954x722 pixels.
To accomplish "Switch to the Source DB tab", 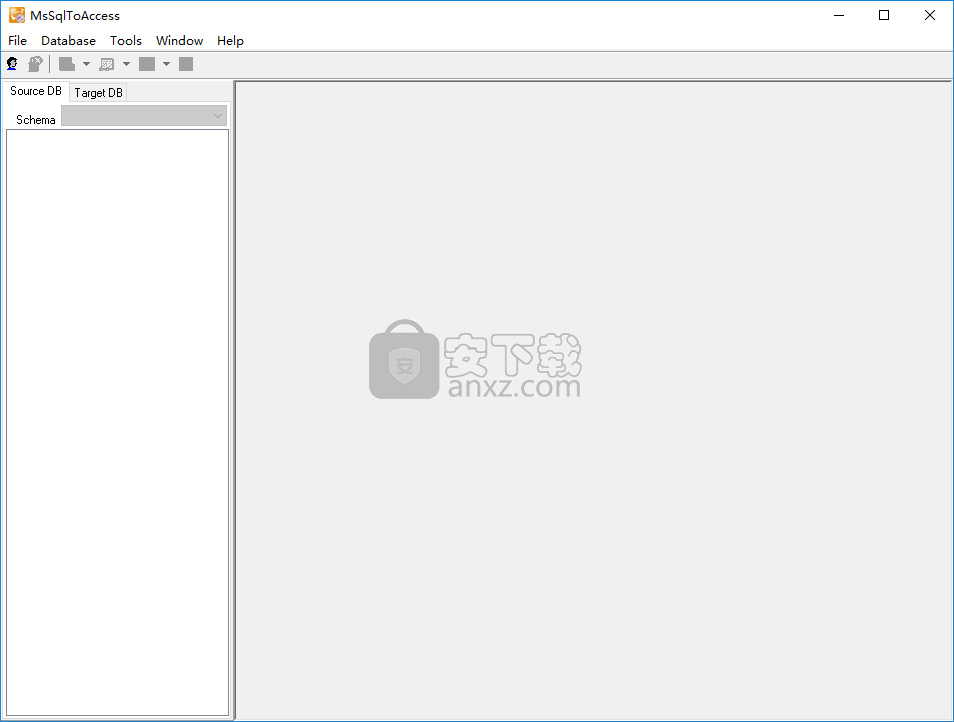I will 36,91.
